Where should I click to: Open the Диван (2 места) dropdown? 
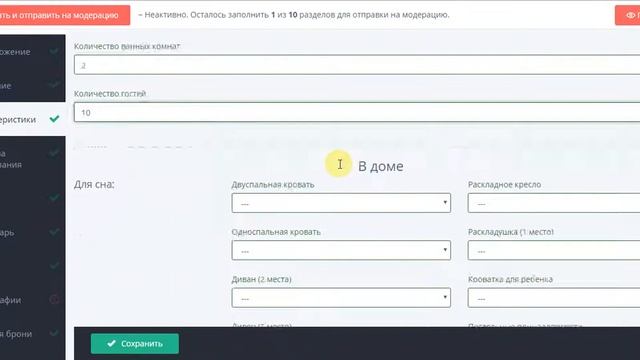[x=341, y=298]
